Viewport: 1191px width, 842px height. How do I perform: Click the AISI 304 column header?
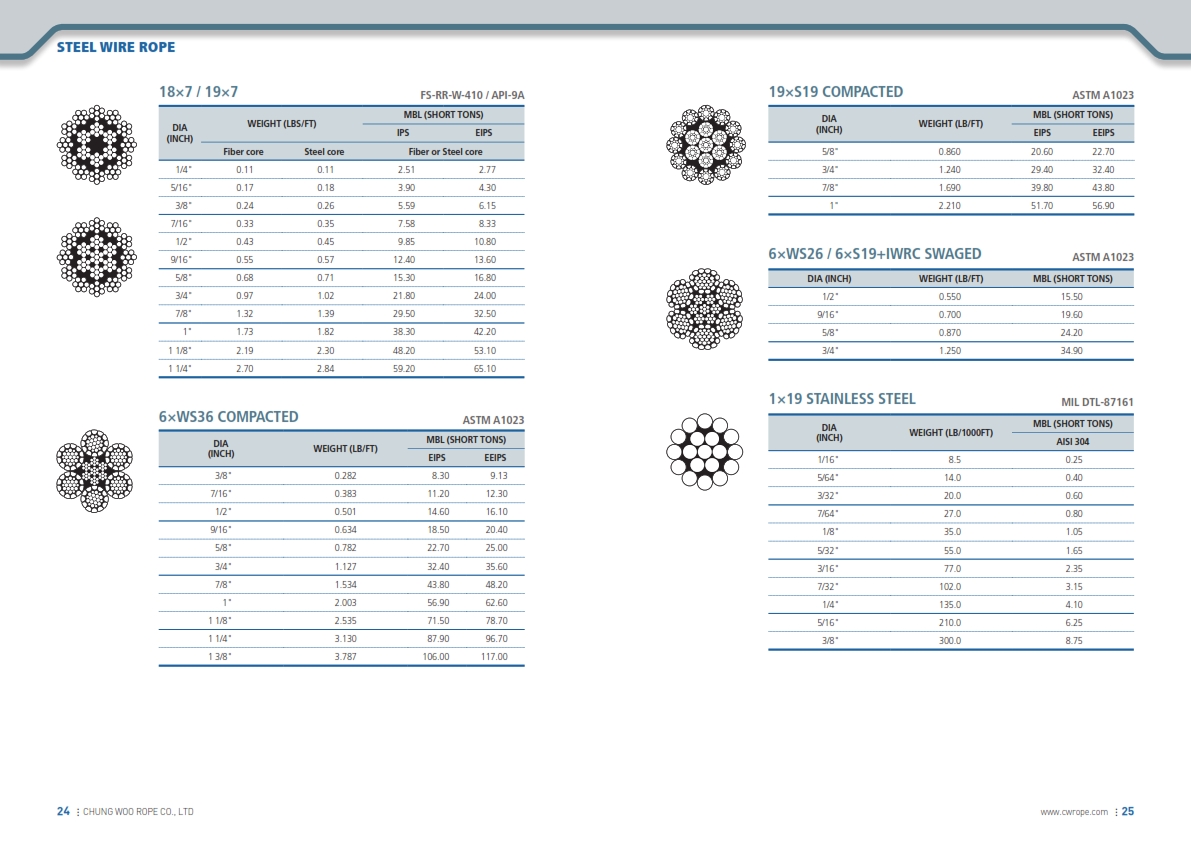tap(1073, 442)
